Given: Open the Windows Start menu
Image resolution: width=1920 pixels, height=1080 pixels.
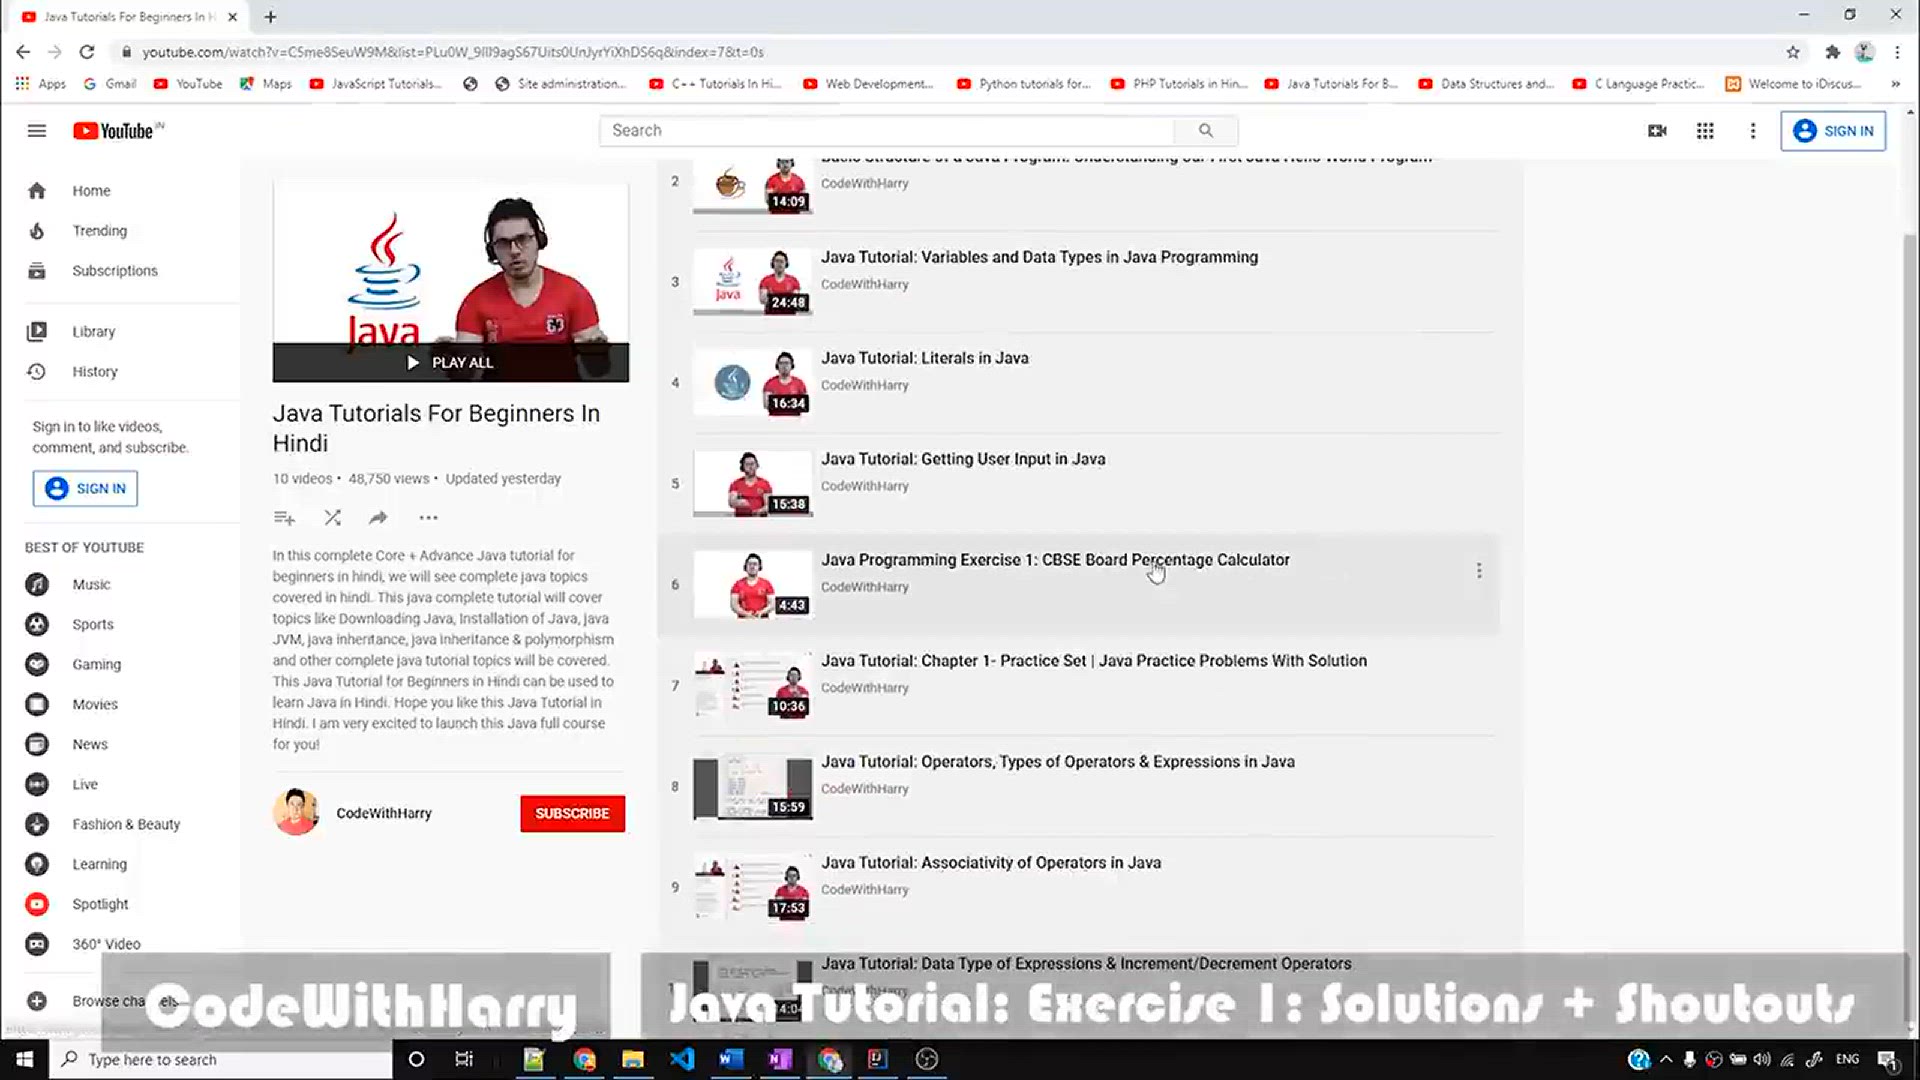Looking at the screenshot, I should pyautogui.click(x=24, y=1059).
